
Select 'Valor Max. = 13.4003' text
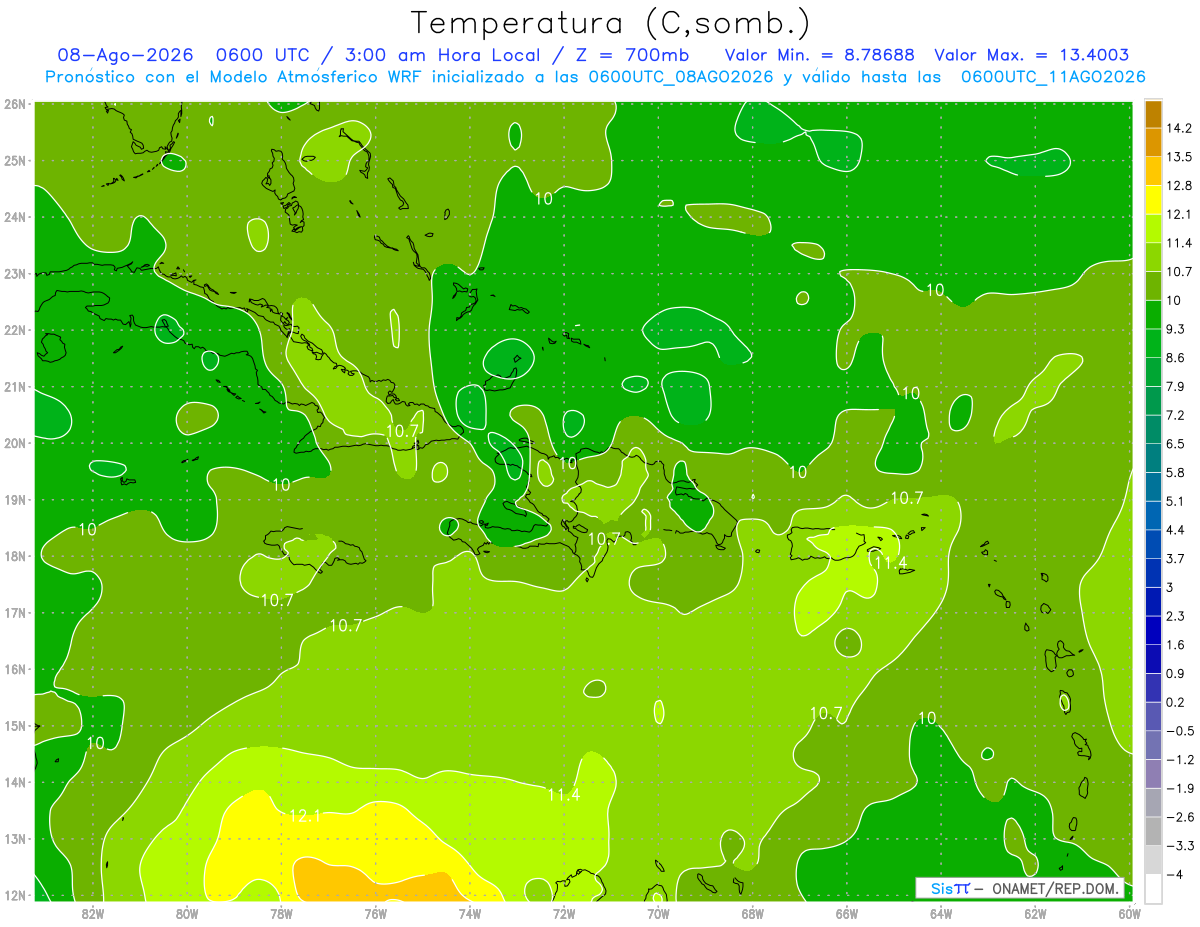[x=1032, y=55]
